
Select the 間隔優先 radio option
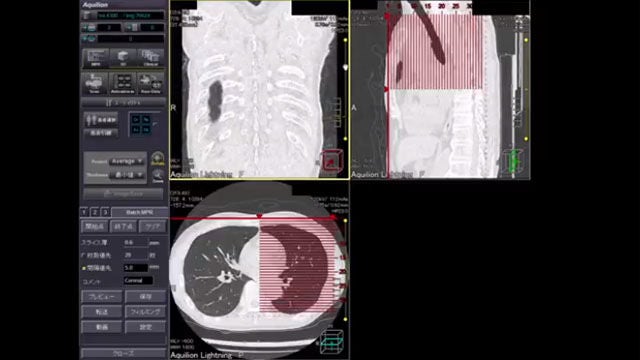point(84,268)
